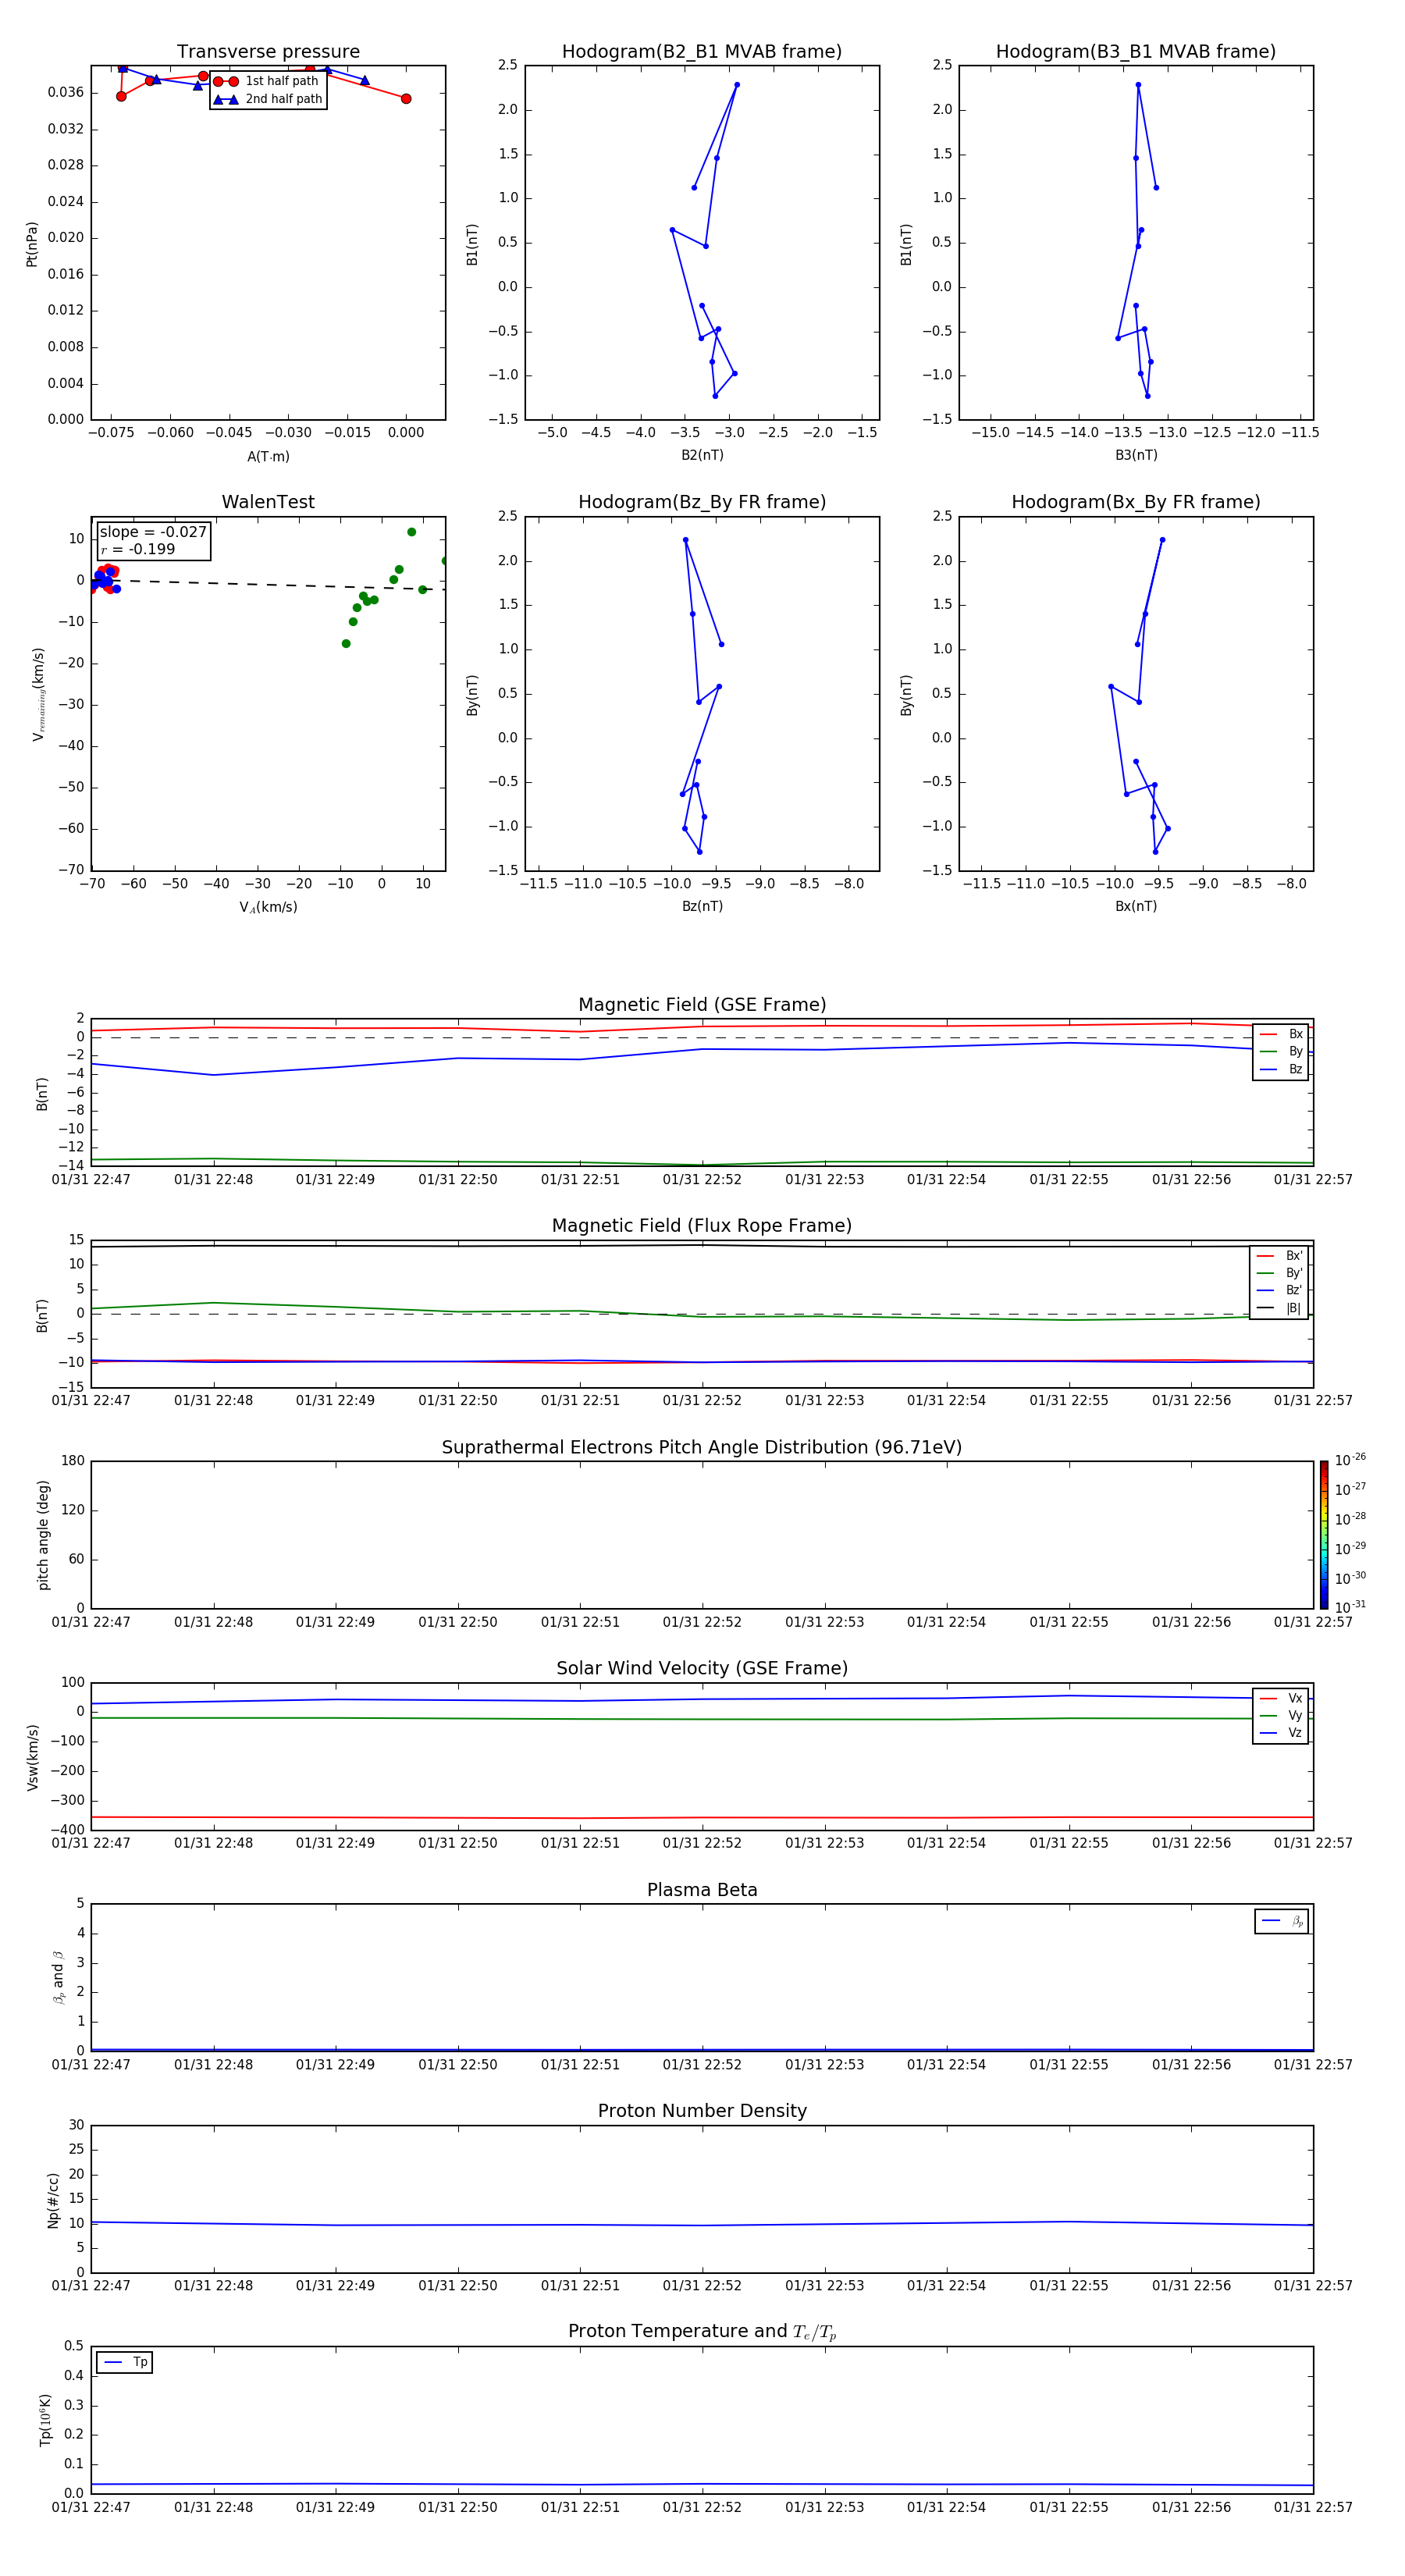Click the "A(T·m)" x-axis label

(268, 456)
